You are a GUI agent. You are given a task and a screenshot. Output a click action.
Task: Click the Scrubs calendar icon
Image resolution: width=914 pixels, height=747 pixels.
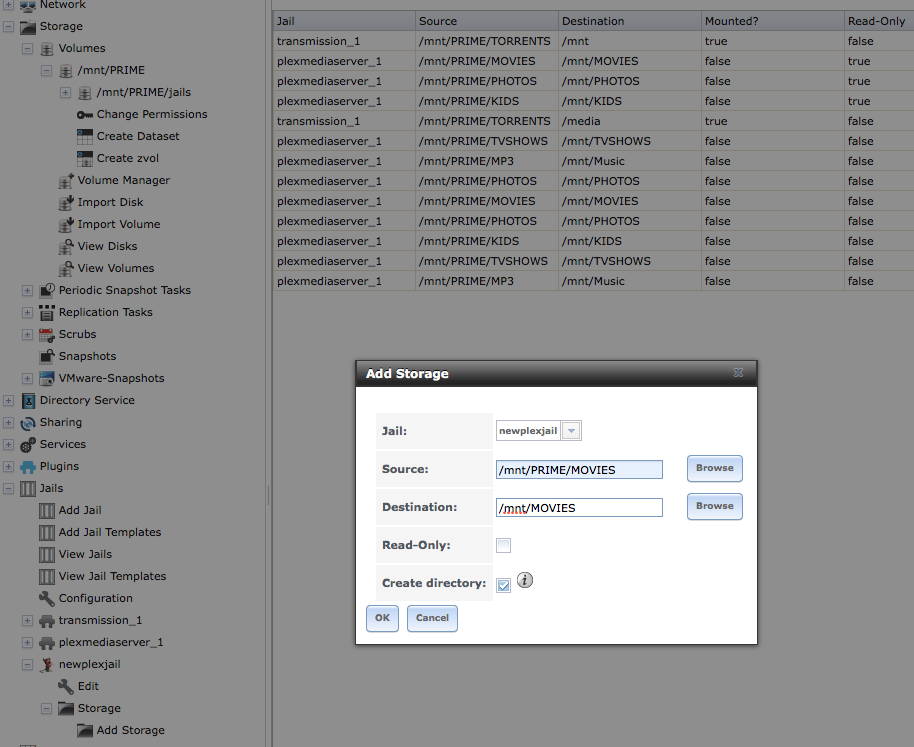pyautogui.click(x=47, y=334)
